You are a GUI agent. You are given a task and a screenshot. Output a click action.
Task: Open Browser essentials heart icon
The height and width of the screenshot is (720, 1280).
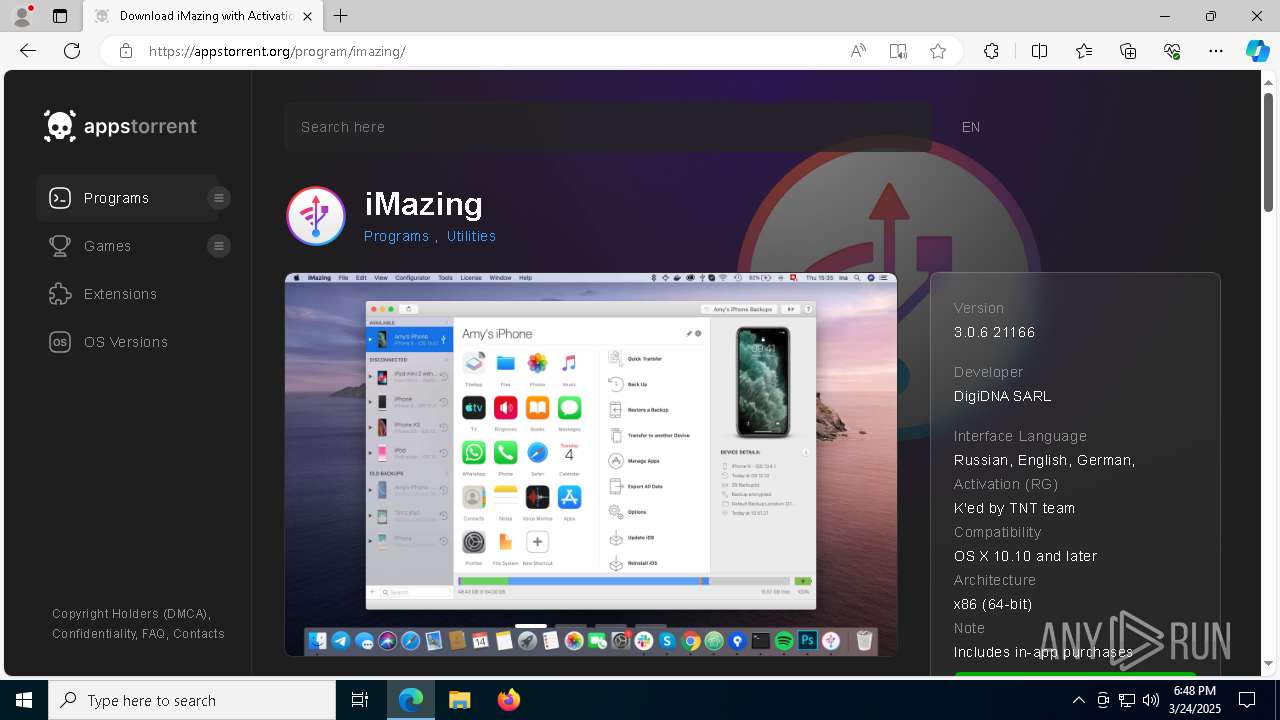pyautogui.click(x=1172, y=51)
